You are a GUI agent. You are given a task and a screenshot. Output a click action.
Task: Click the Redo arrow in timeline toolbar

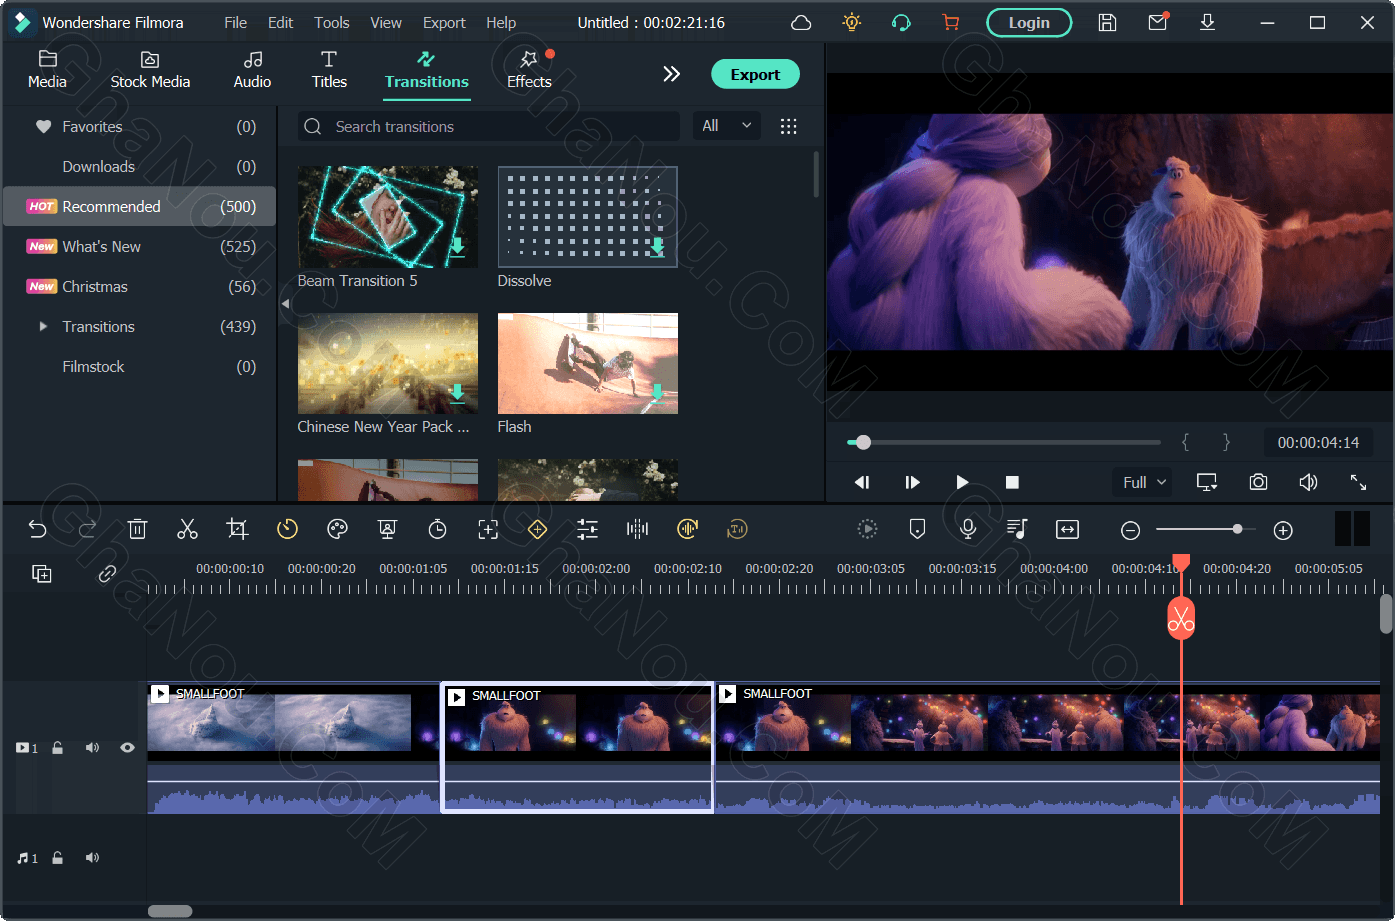coord(88,530)
